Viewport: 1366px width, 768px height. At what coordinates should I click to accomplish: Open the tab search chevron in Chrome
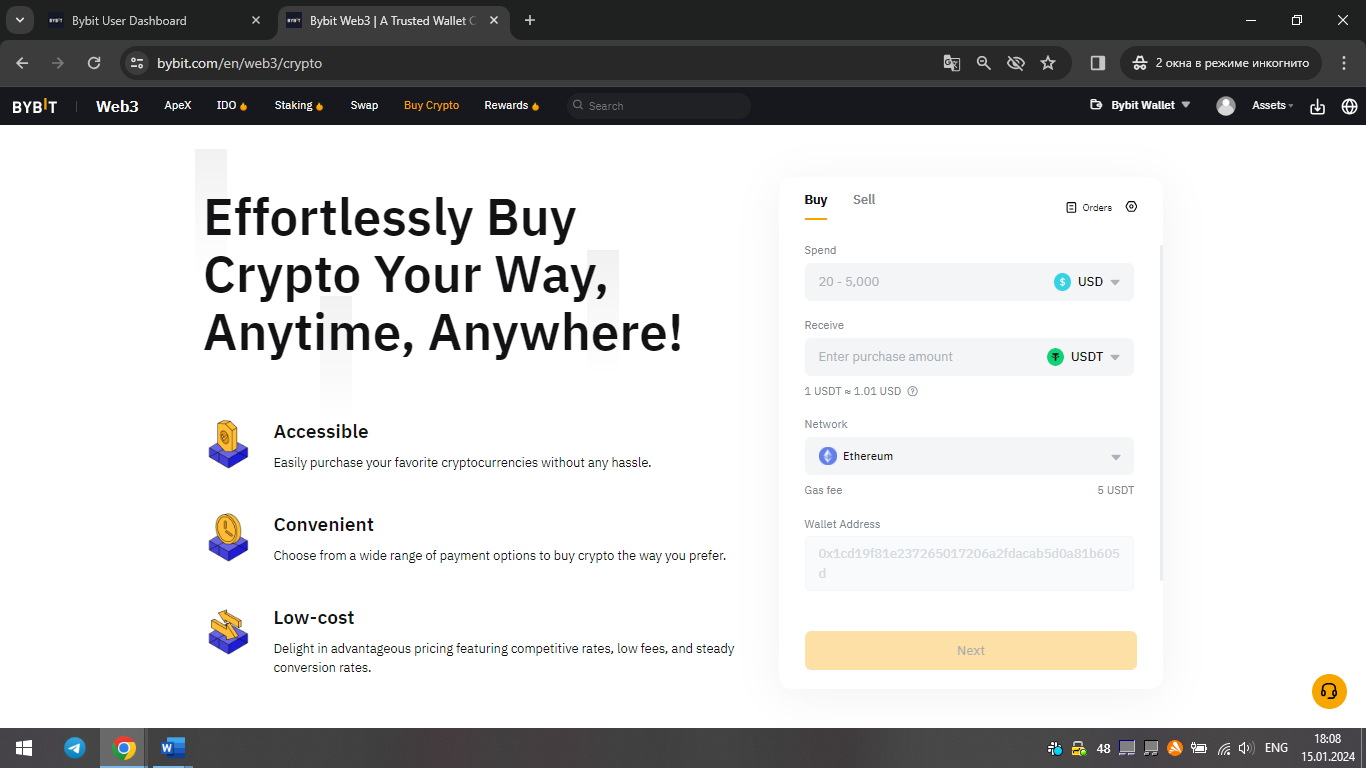point(19,20)
